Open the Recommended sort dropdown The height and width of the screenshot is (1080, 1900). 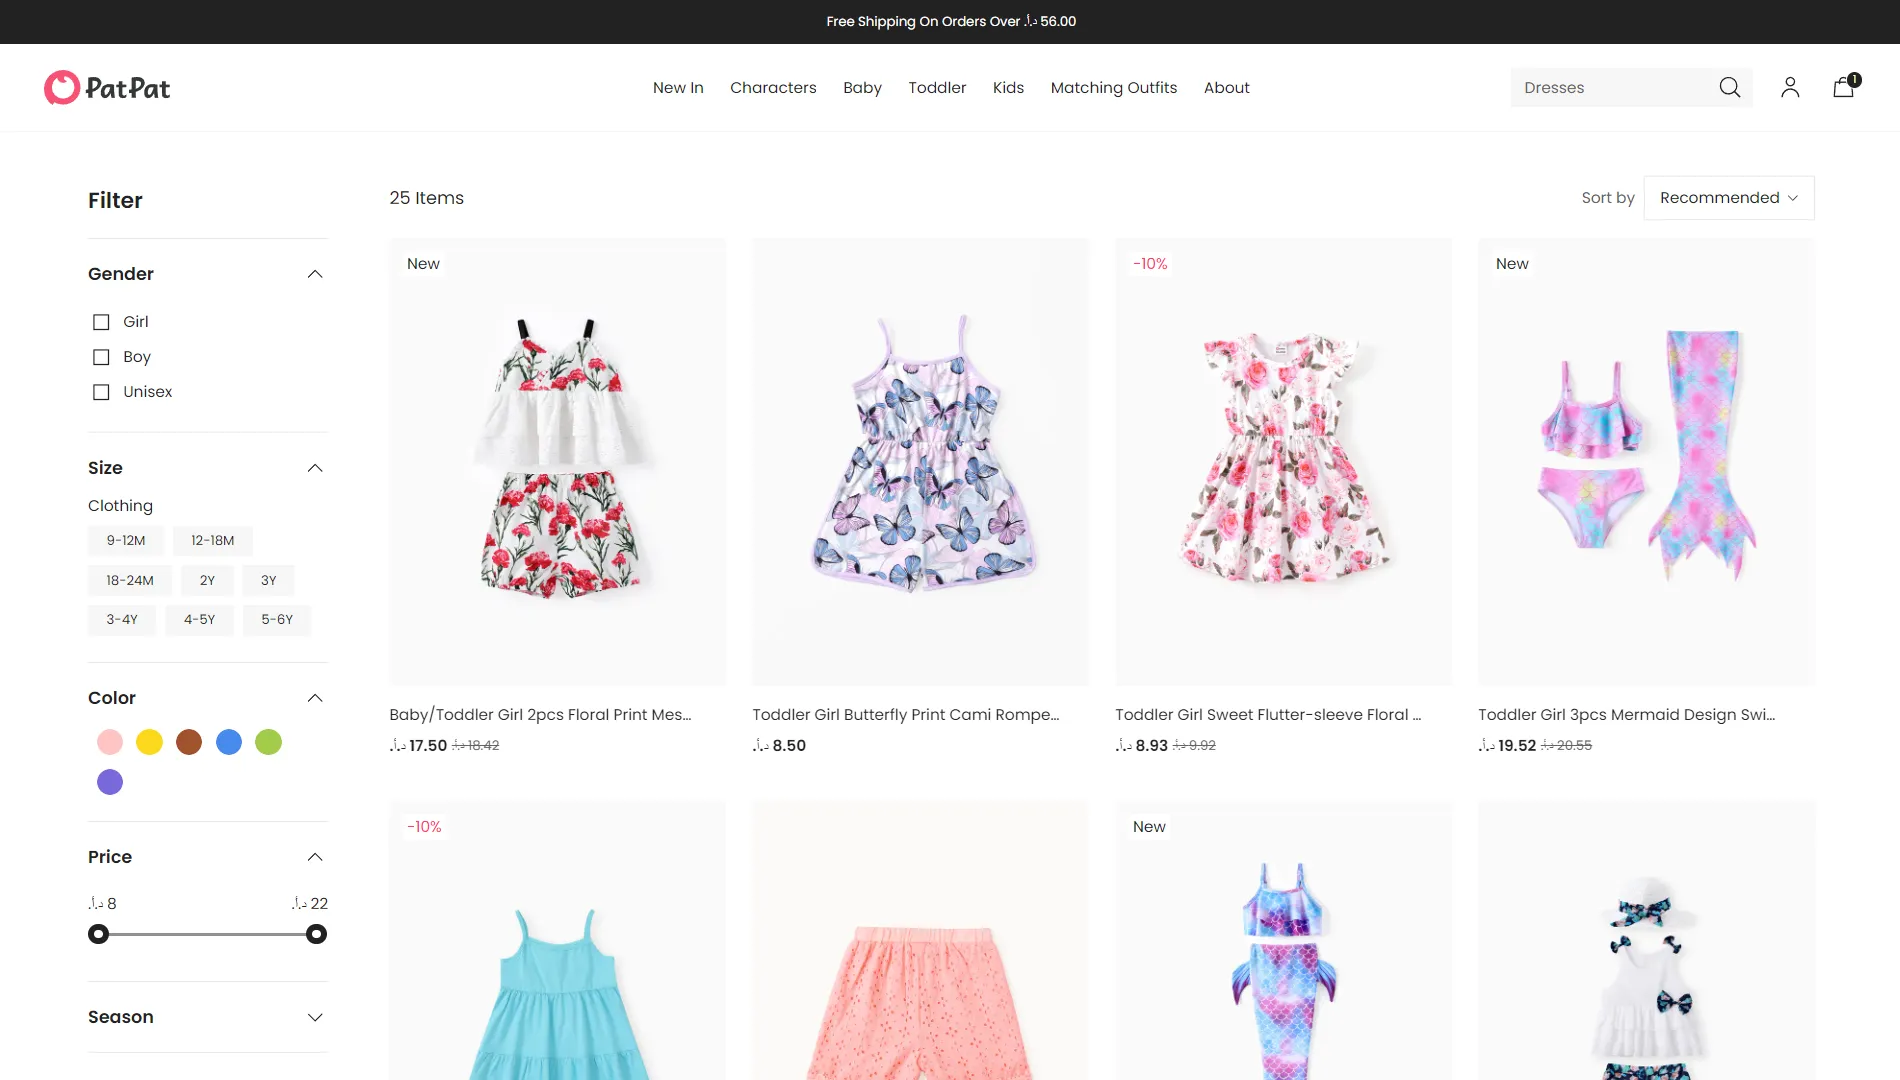[x=1729, y=198]
